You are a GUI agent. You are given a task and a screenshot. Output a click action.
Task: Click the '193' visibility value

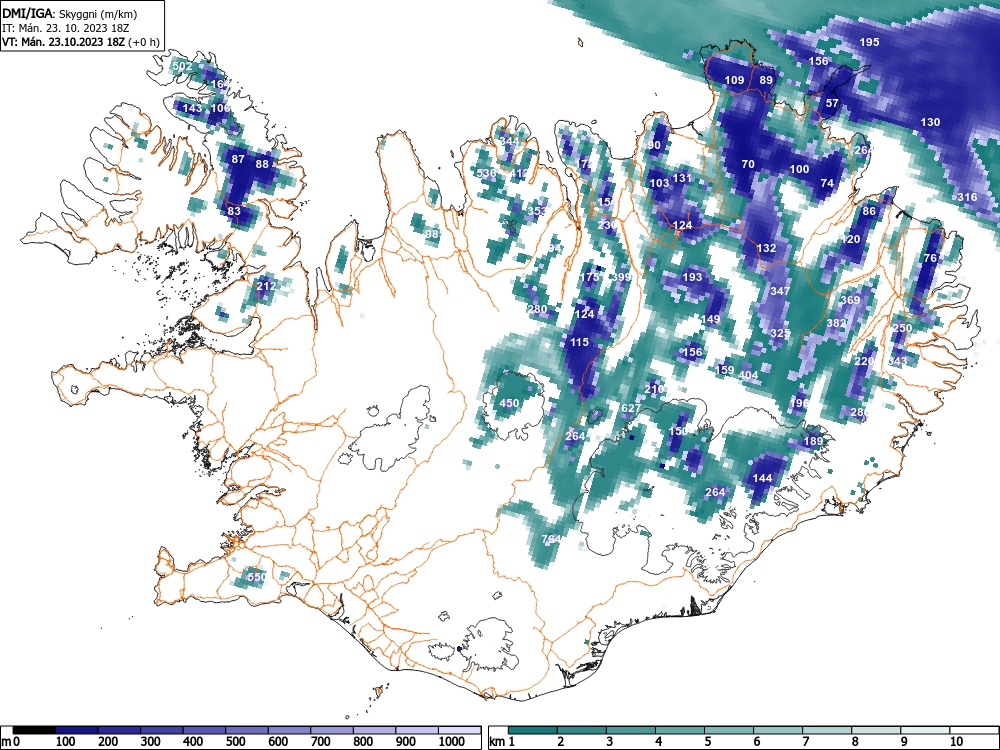coord(693,277)
